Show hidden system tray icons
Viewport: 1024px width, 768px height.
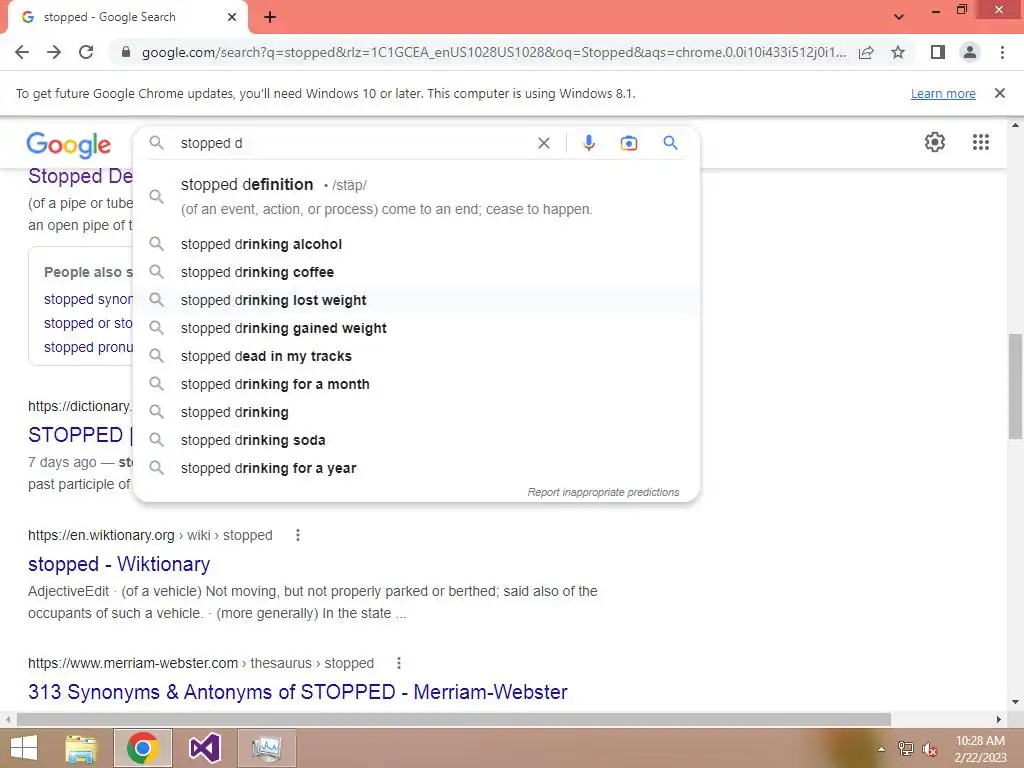(x=881, y=749)
